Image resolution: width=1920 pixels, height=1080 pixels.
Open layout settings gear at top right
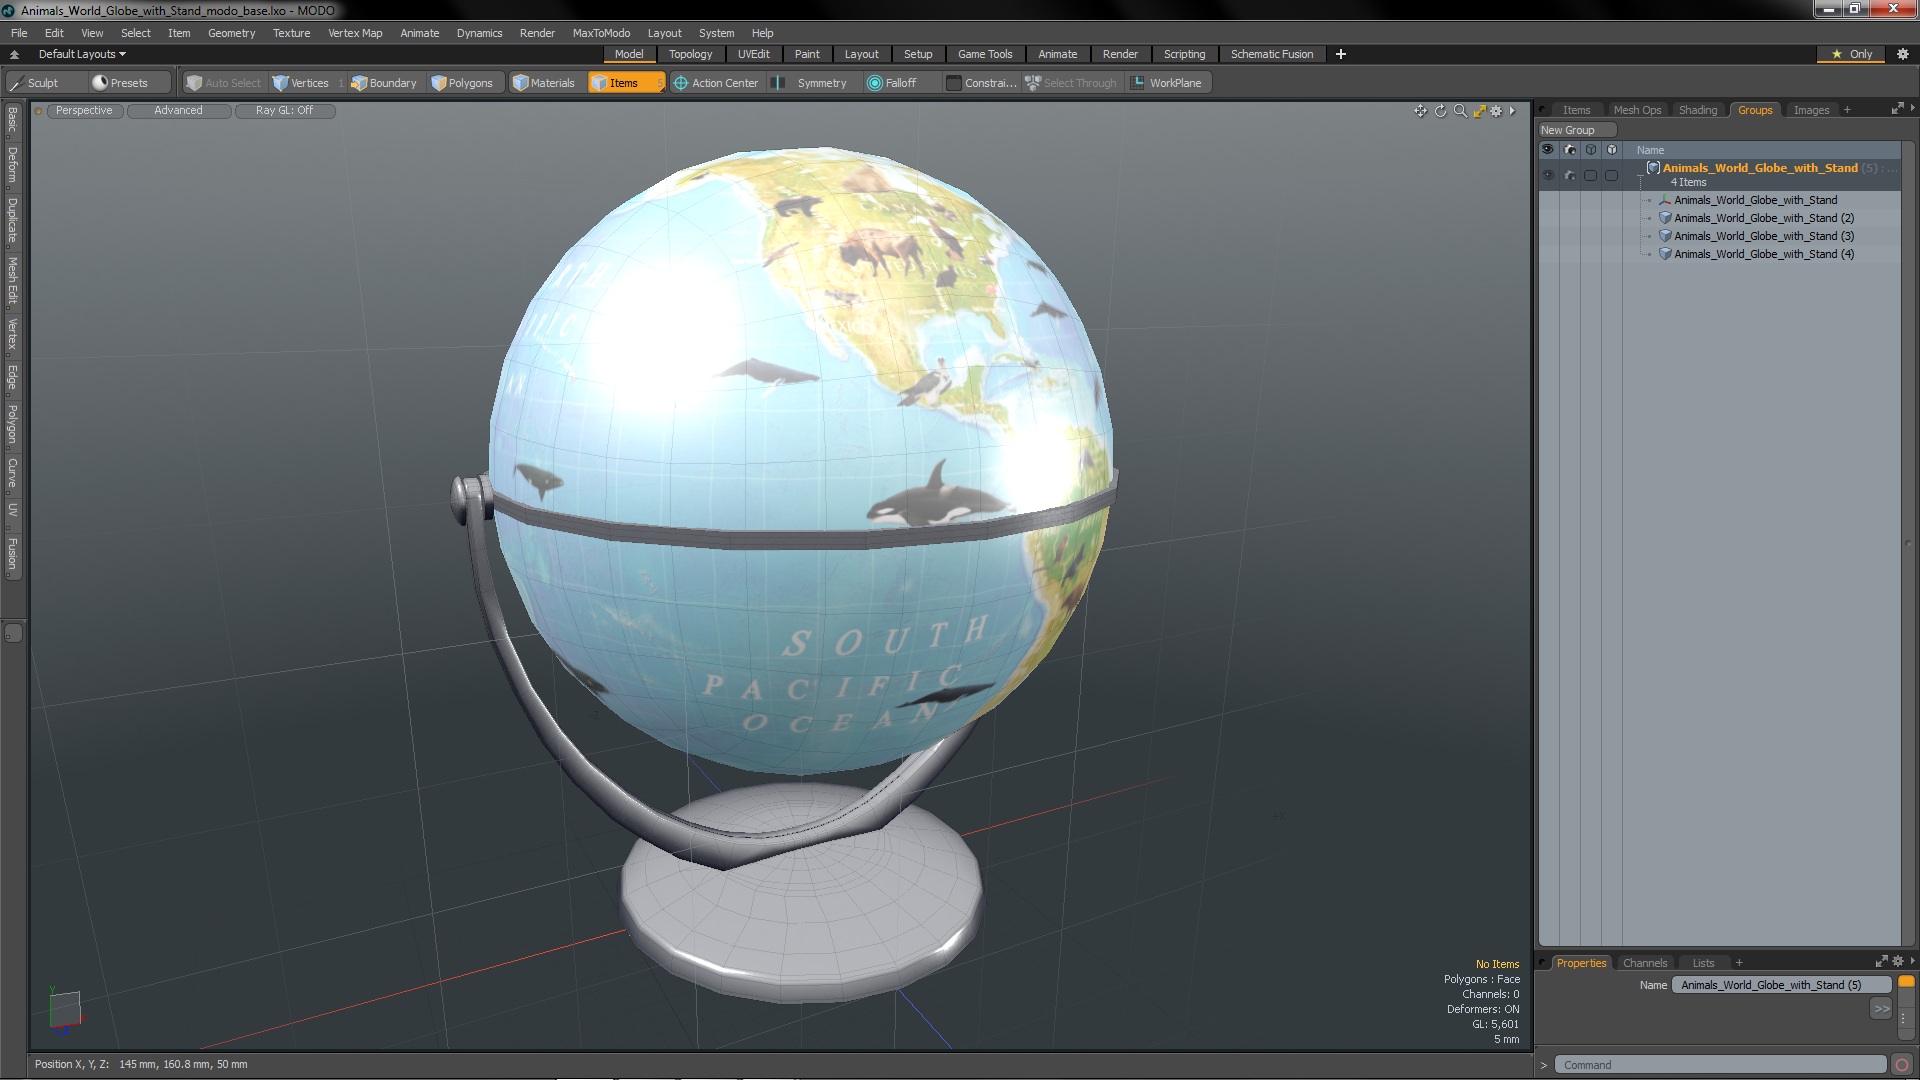coord(1902,54)
